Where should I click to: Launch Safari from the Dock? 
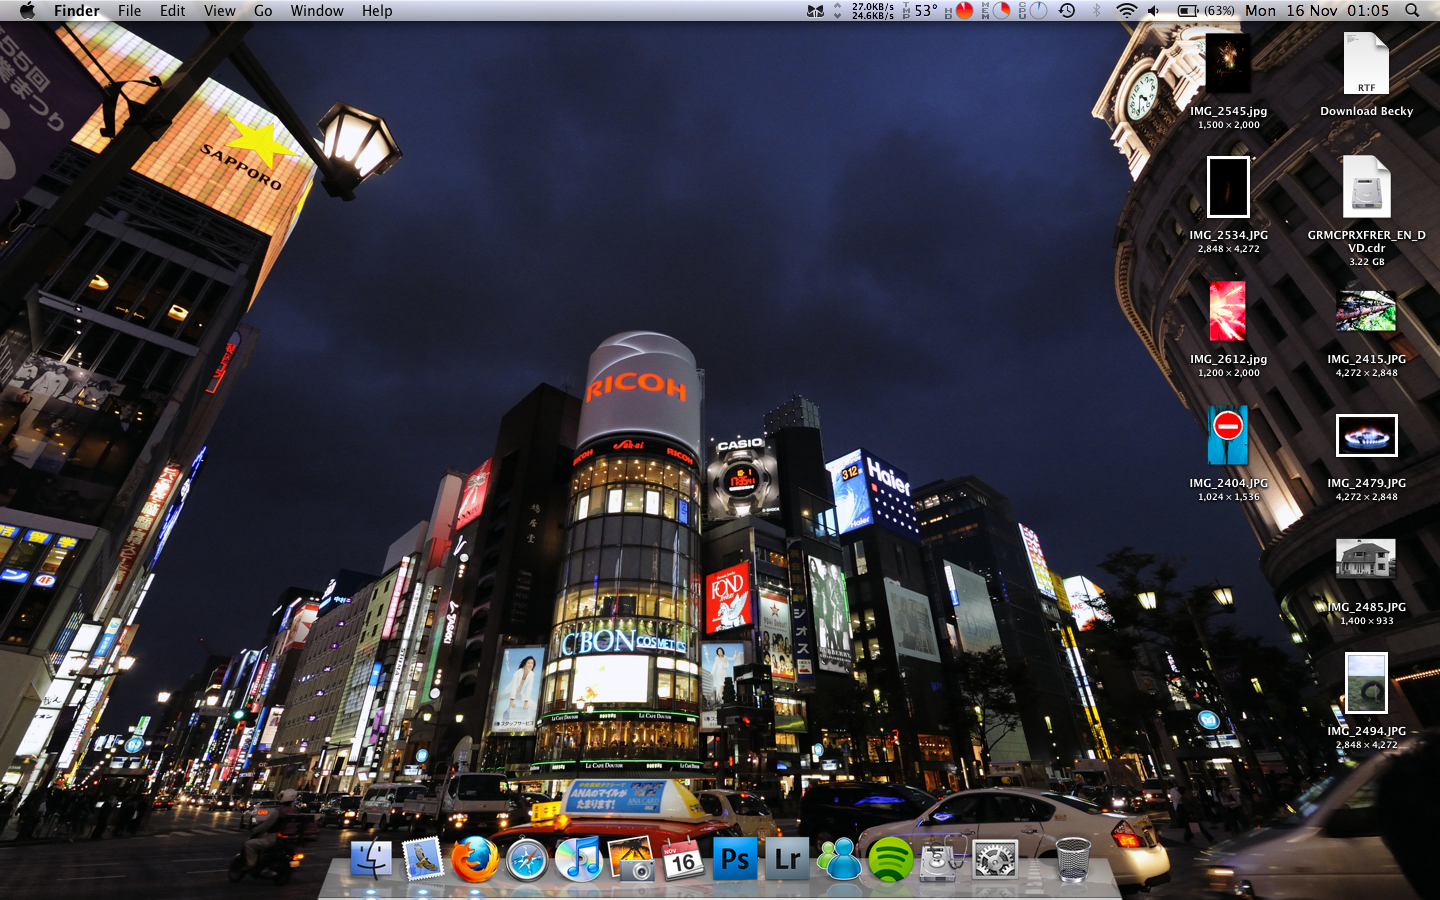pos(527,860)
